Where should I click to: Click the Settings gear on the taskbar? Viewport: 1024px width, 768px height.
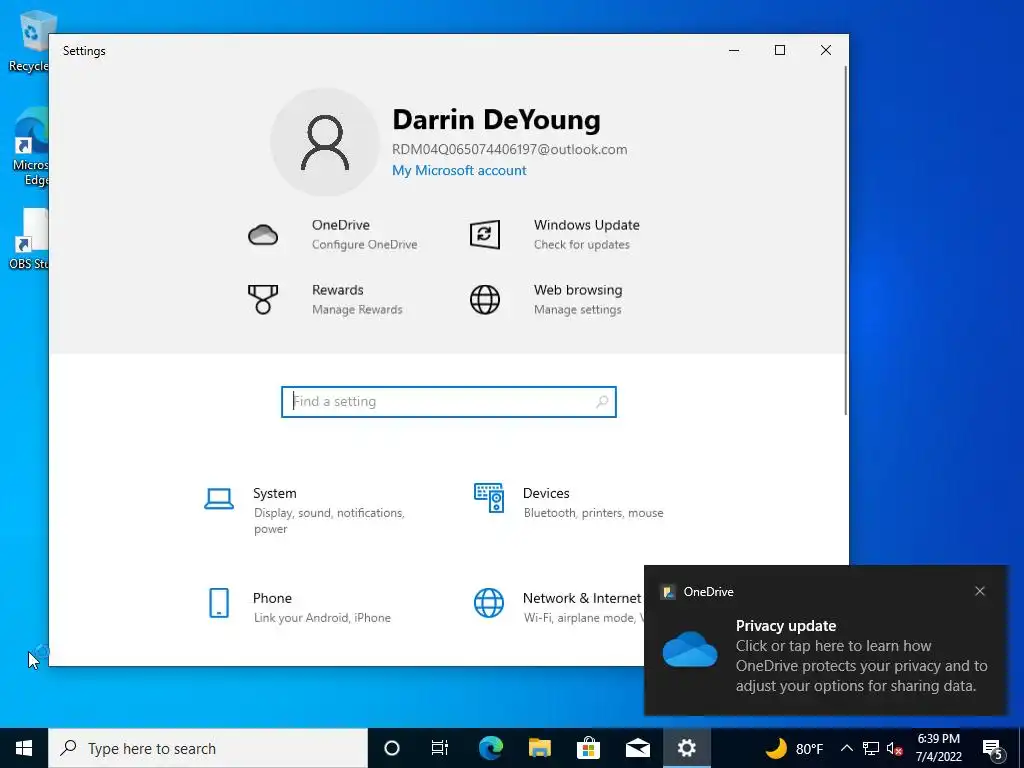686,748
